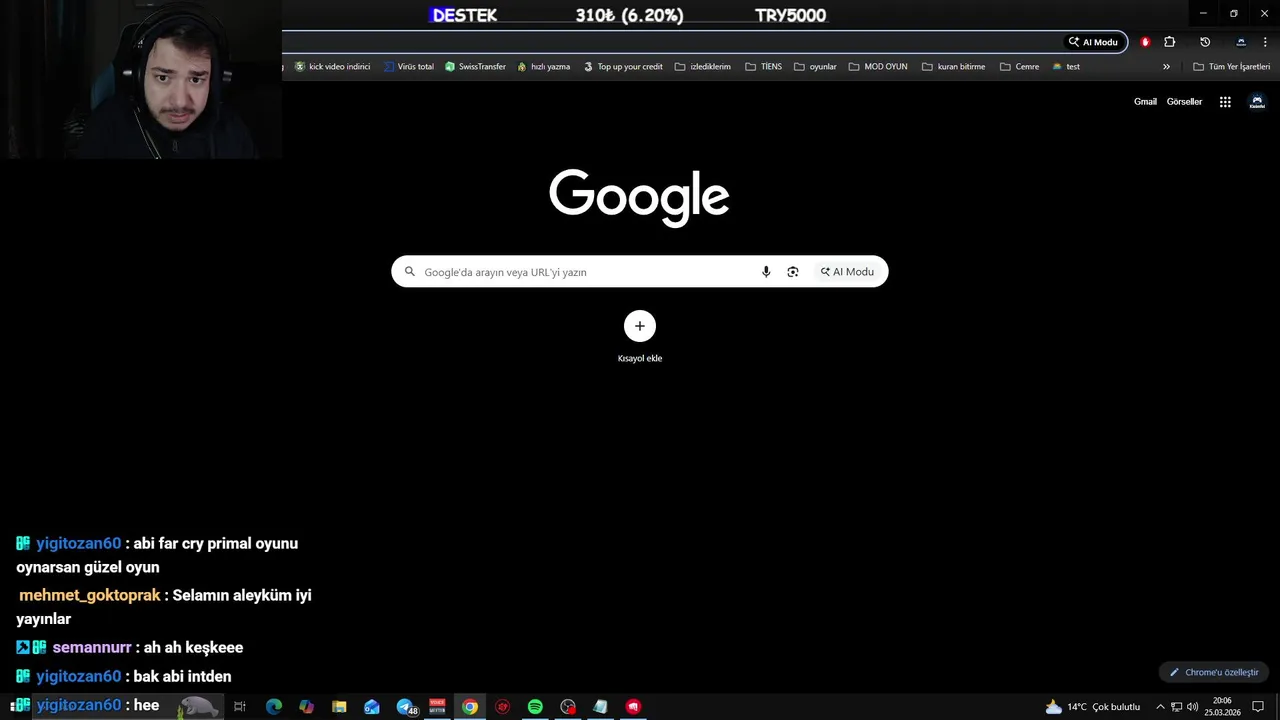This screenshot has height=720, width=1280.
Task: Open kick video indirici bookmark
Action: (332, 67)
